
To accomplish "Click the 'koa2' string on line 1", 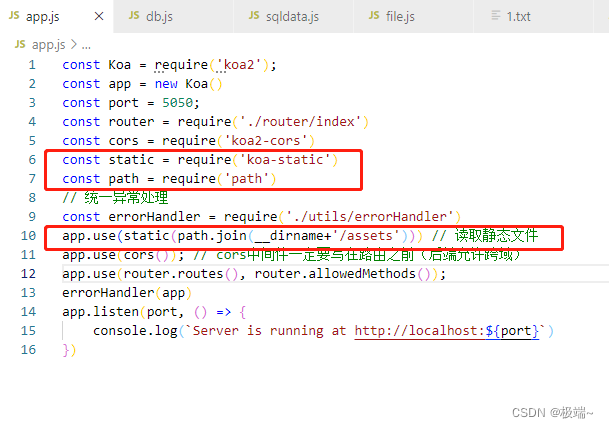I will (x=239, y=64).
